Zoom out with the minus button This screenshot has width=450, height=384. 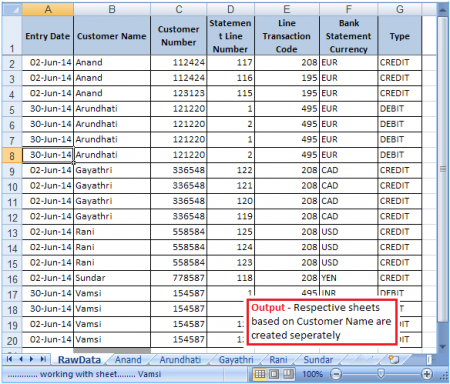[x=336, y=374]
